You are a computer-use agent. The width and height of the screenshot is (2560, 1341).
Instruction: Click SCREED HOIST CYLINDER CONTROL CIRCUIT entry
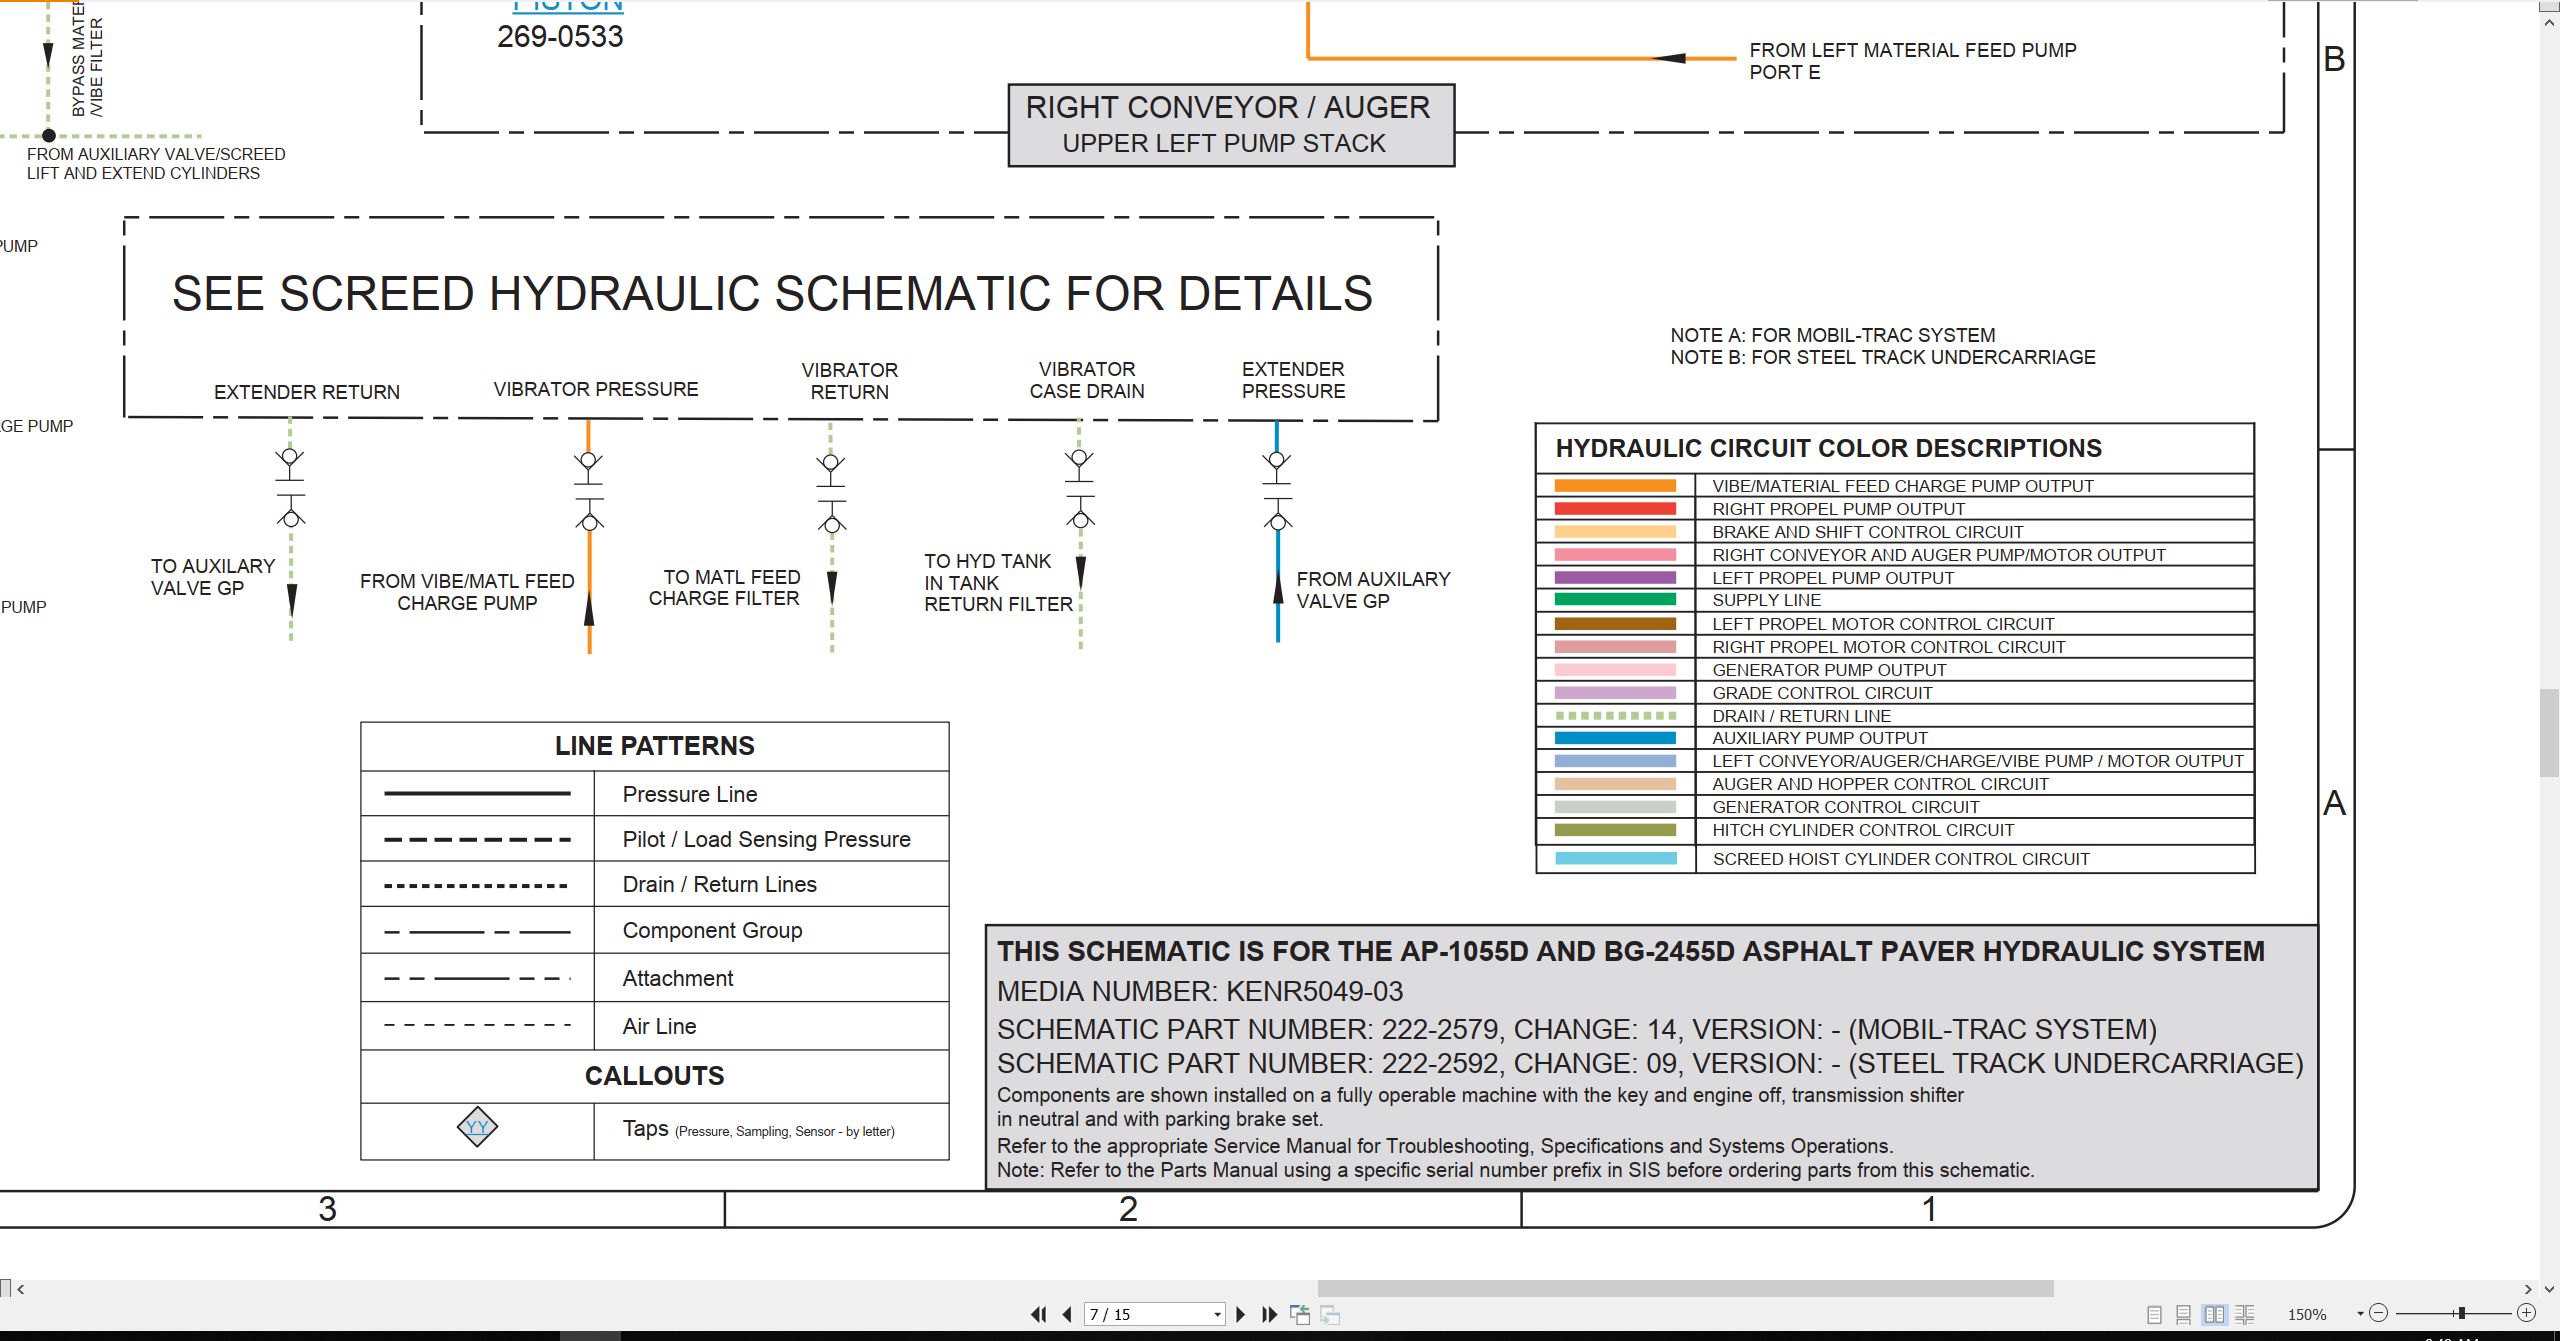click(x=1901, y=859)
